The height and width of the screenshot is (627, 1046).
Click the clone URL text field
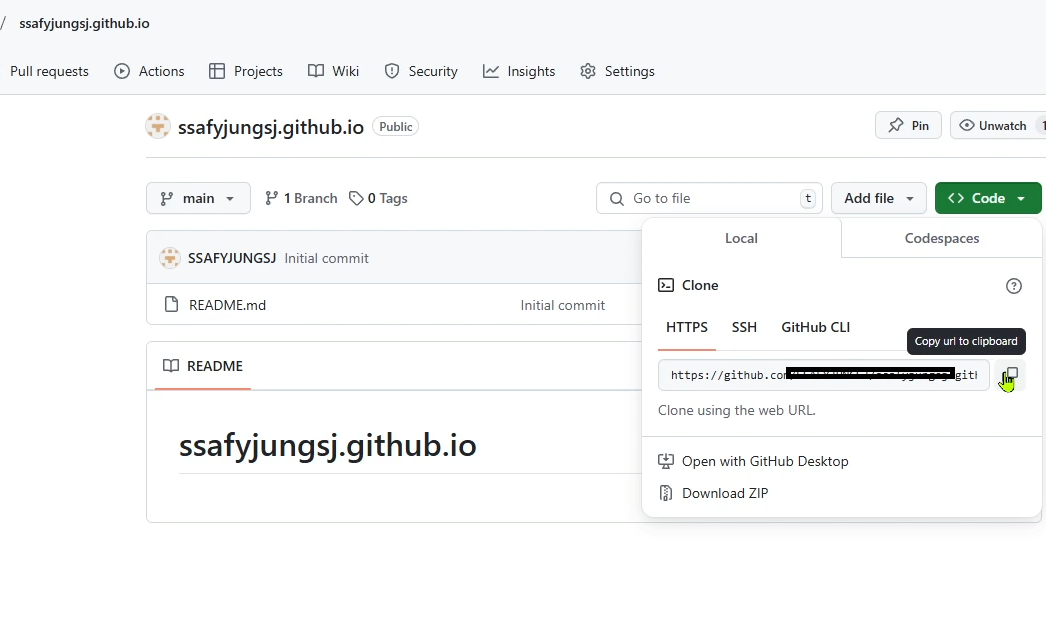coord(824,375)
